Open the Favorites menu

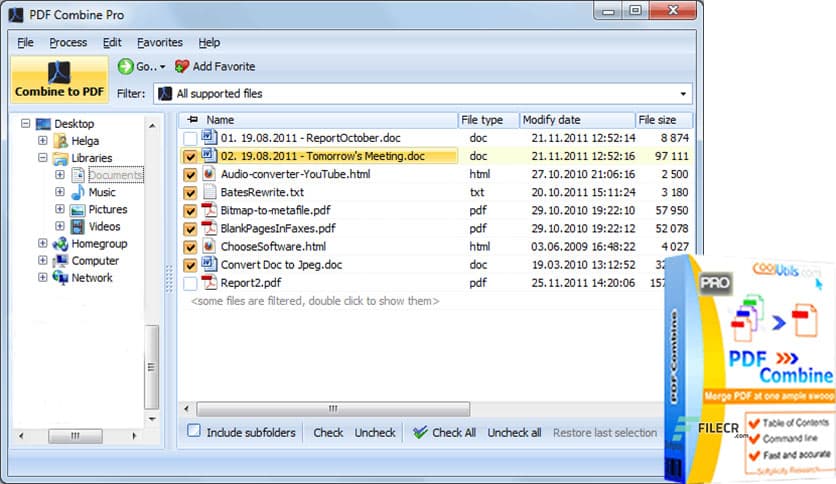coord(159,43)
